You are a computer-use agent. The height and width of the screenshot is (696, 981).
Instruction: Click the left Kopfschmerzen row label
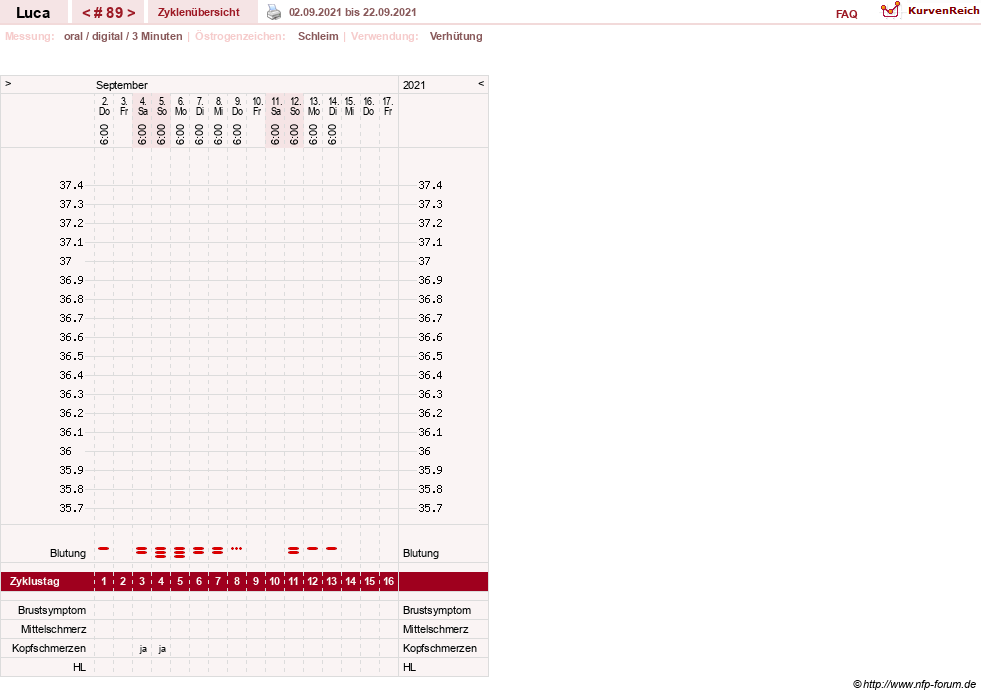click(49, 648)
